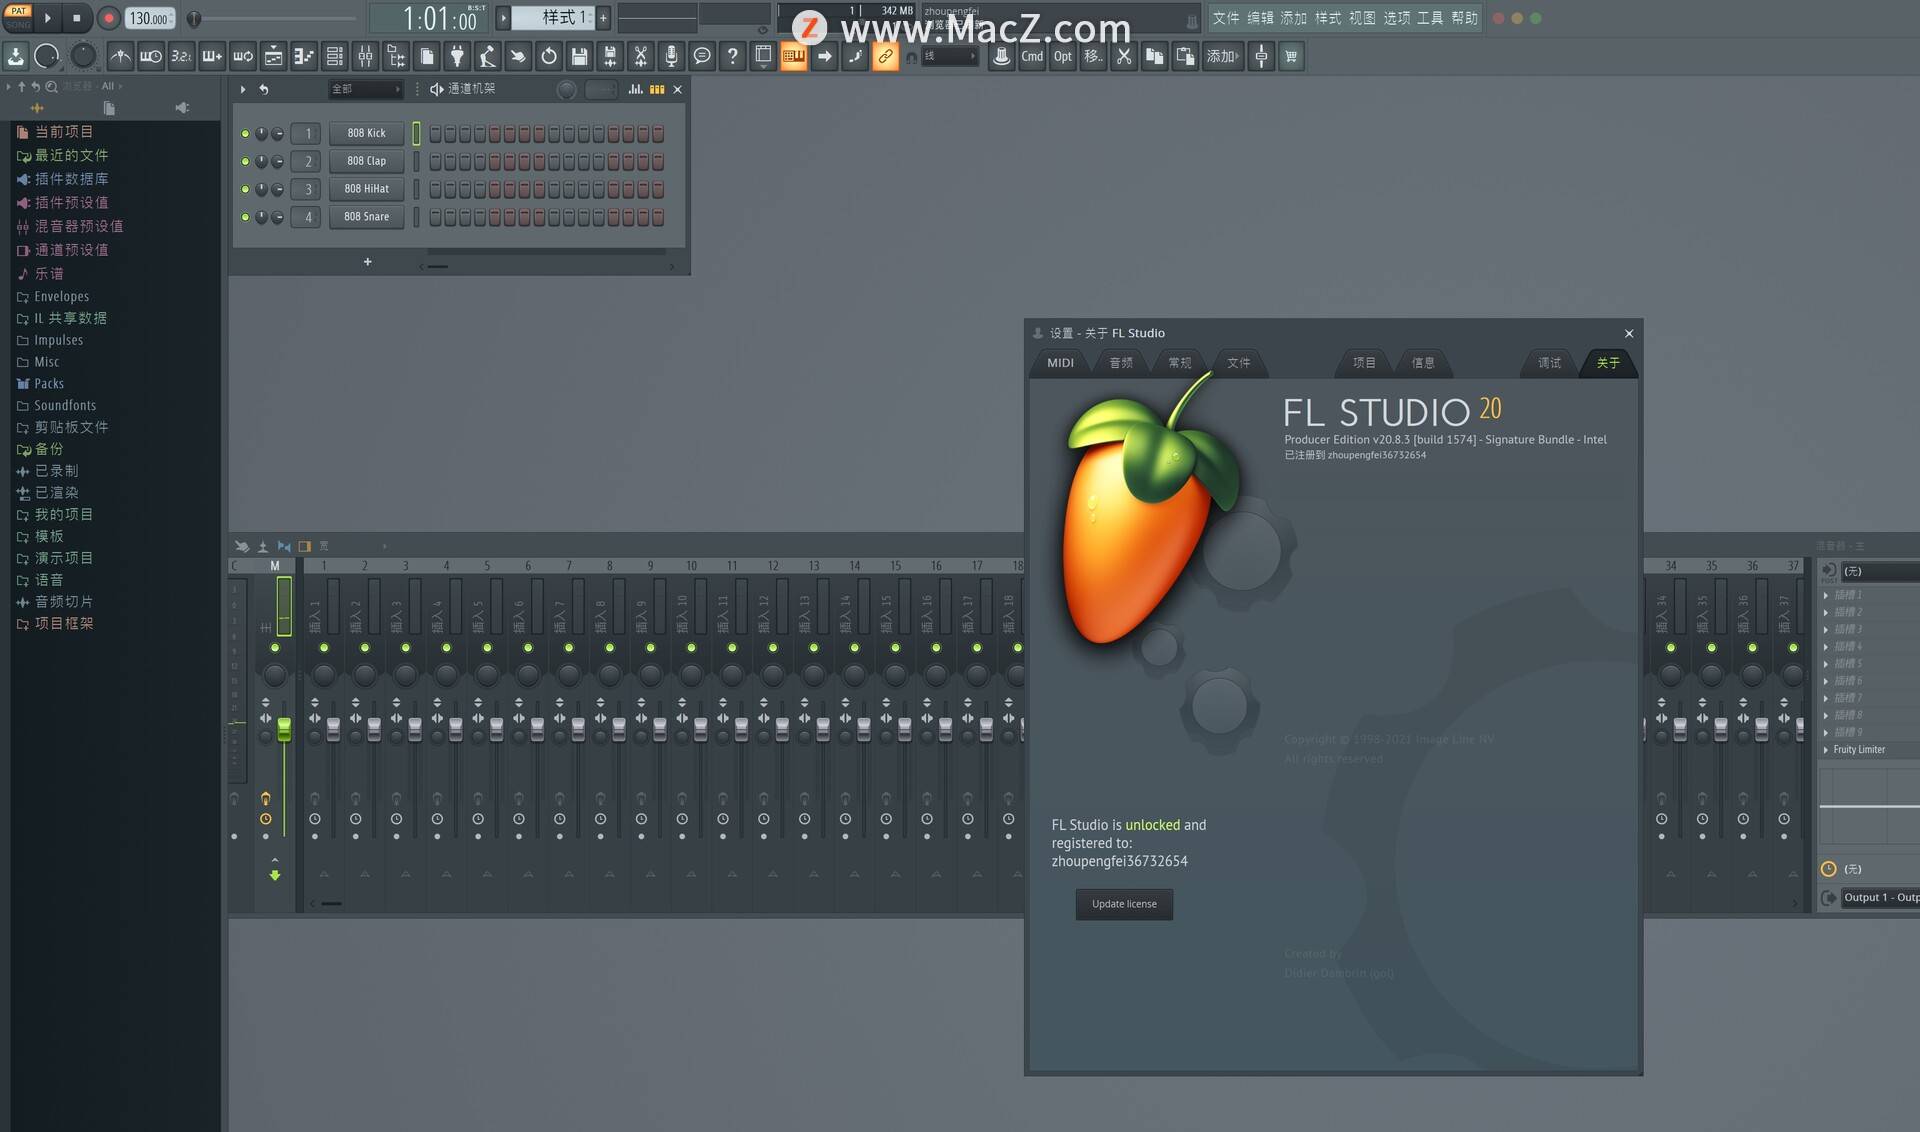This screenshot has width=1920, height=1132.
Task: Open the 文件 menu
Action: 1226,18
